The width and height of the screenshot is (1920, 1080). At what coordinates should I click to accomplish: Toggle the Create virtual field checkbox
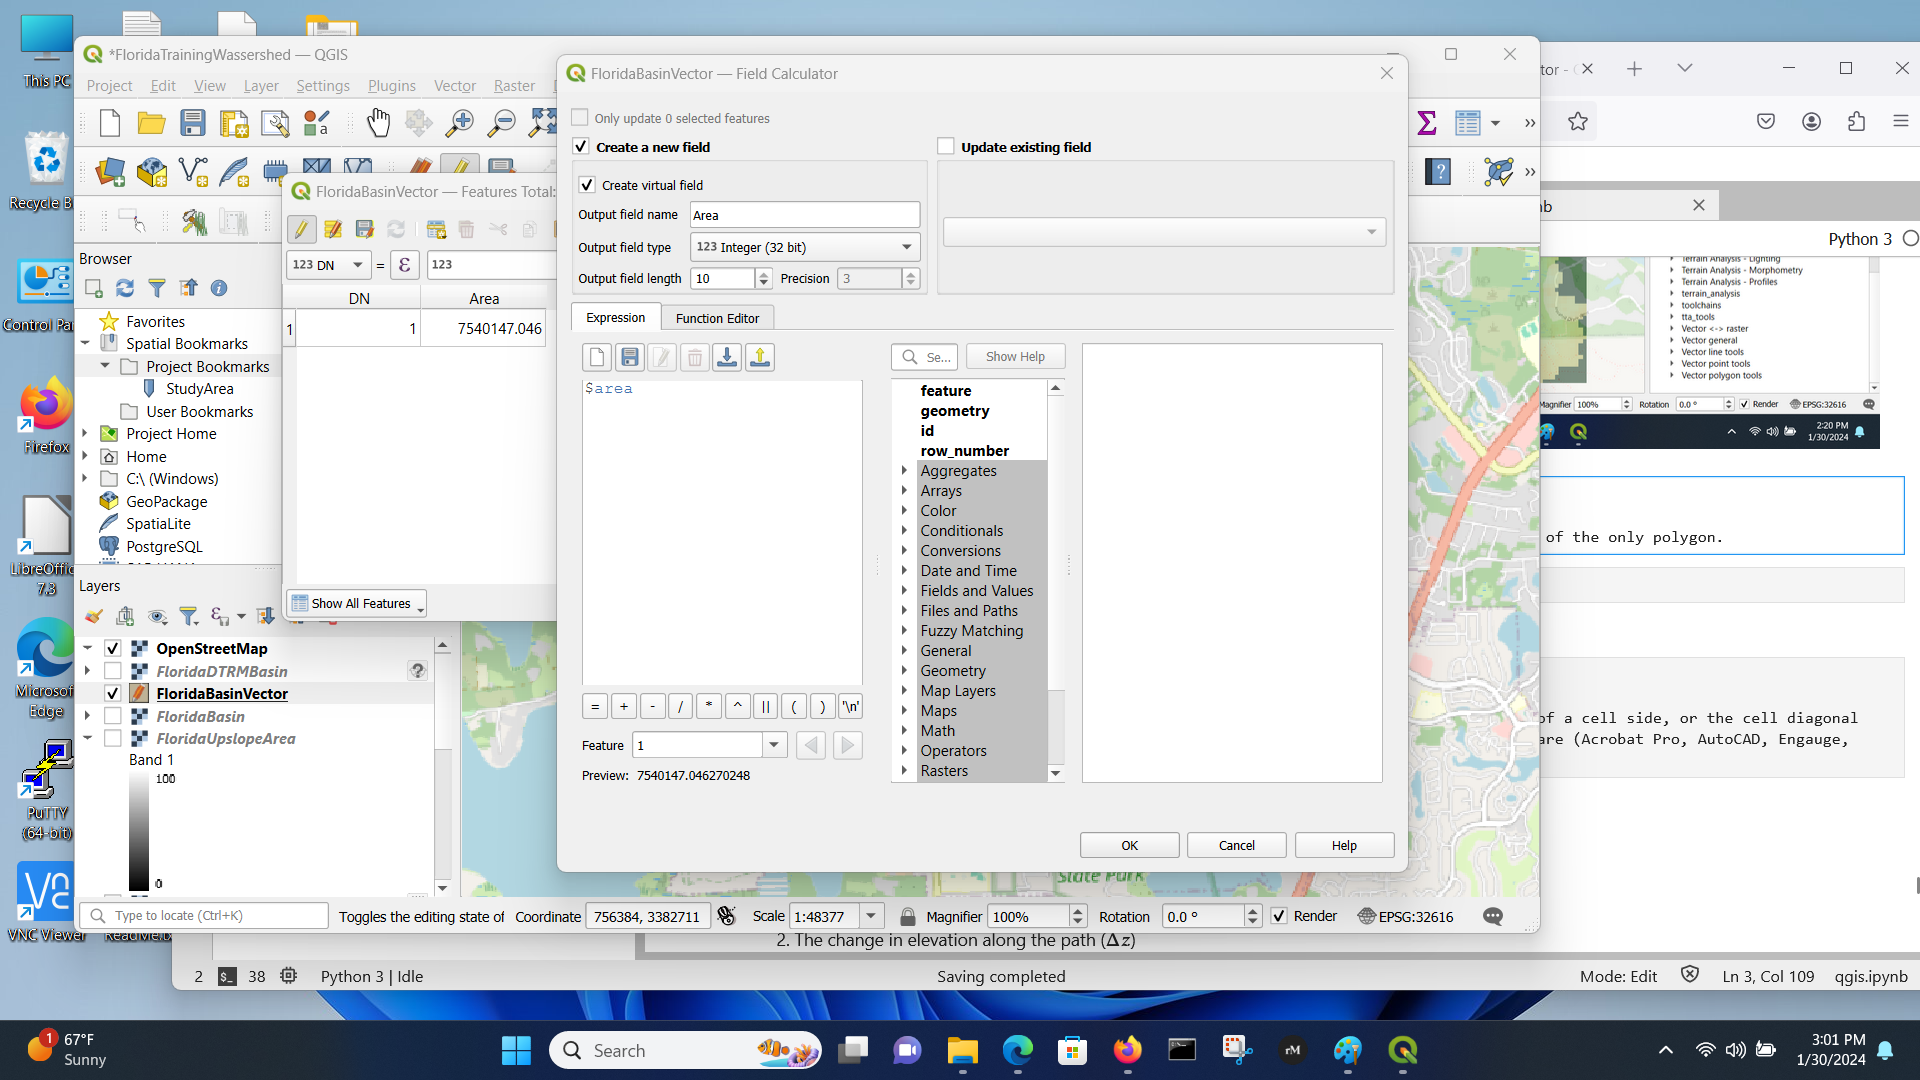point(587,185)
